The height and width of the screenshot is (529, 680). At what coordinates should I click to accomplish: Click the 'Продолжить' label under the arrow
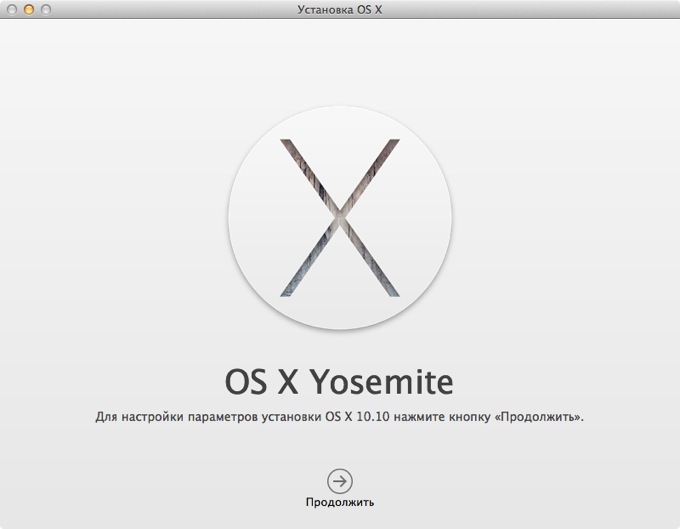click(x=340, y=502)
